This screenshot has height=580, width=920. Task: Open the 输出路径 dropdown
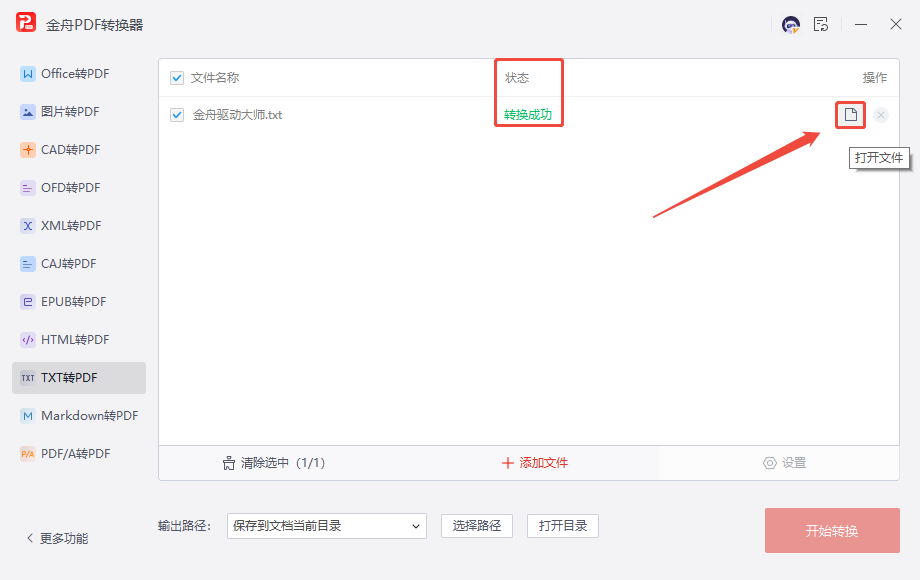coord(327,526)
